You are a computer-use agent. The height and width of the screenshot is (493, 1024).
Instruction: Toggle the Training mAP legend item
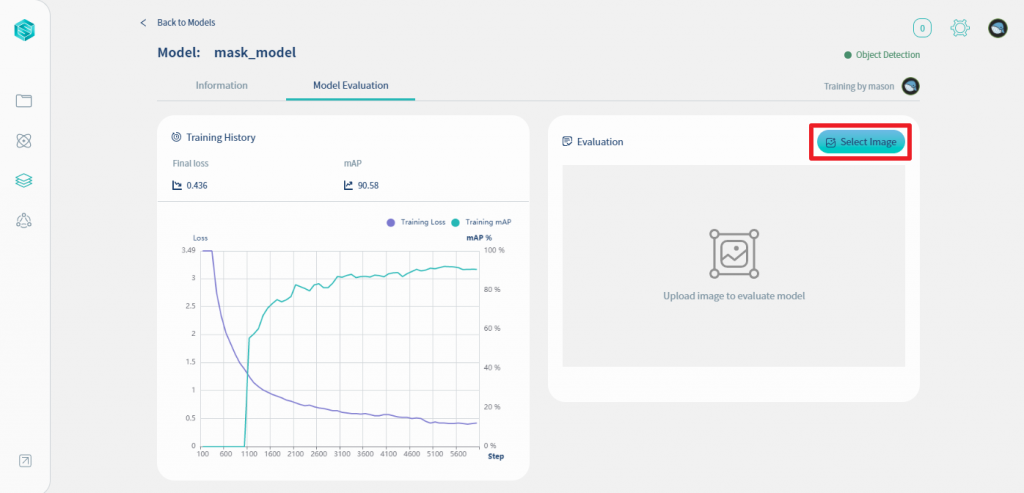point(481,222)
